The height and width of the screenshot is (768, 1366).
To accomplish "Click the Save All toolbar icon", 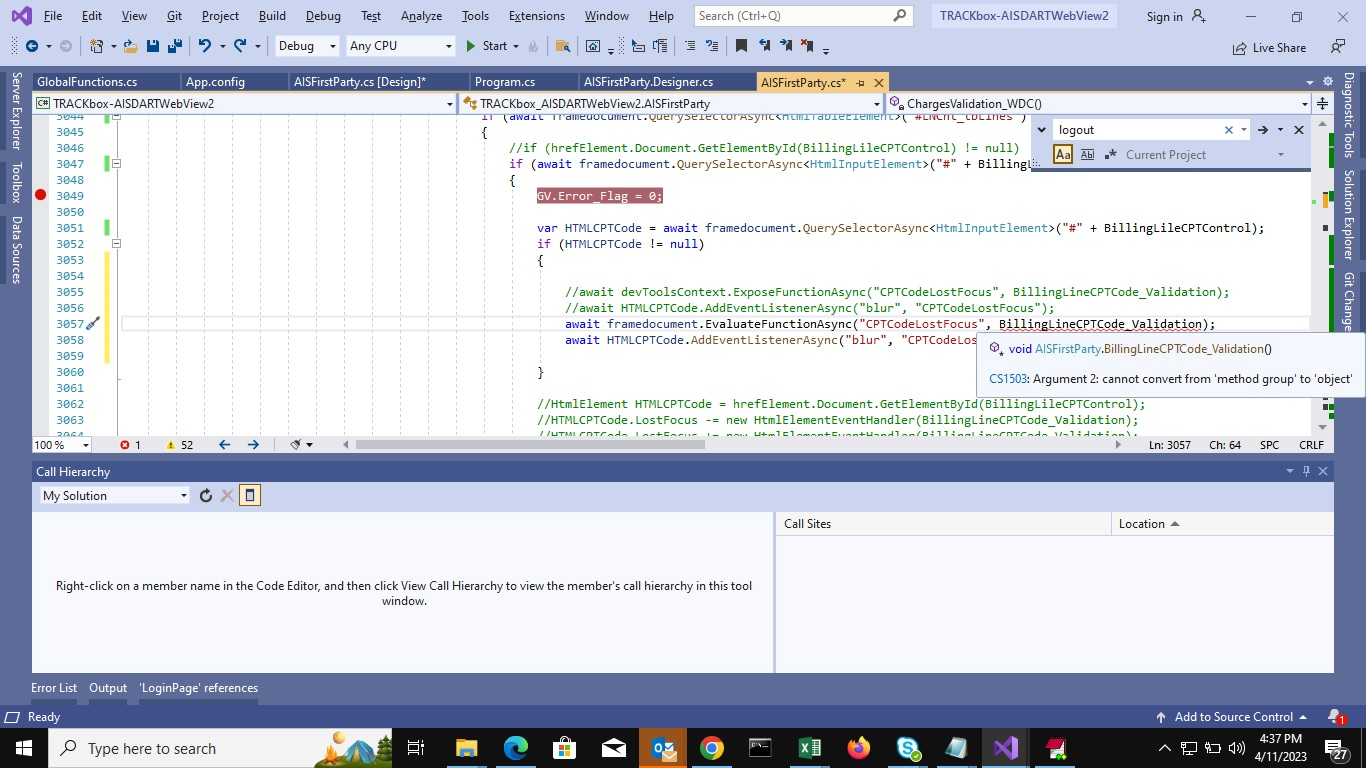I will pyautogui.click(x=174, y=46).
